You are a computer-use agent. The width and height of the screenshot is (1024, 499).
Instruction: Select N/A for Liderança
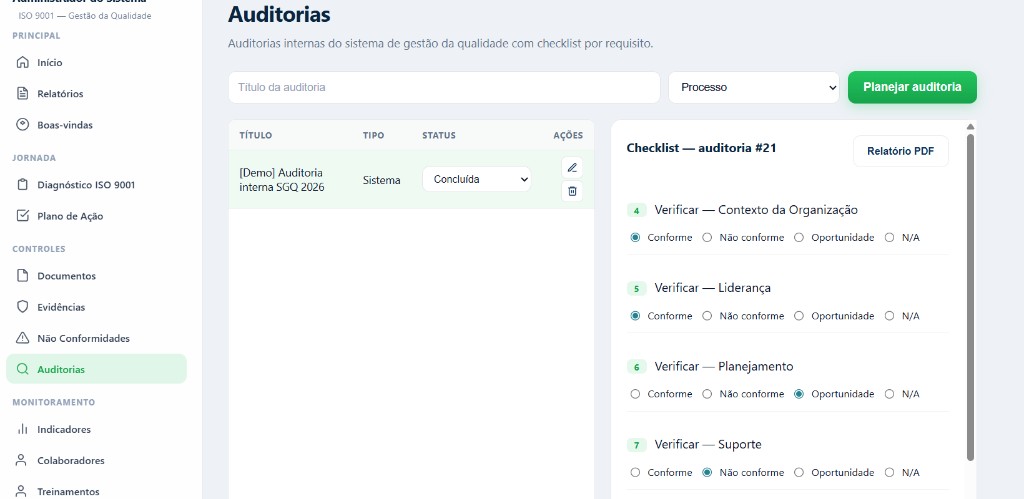tap(889, 316)
